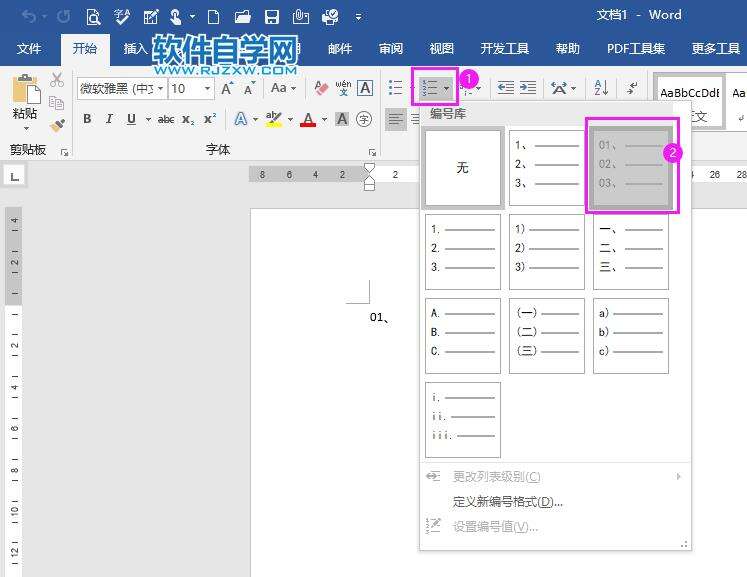
Task: Create a new blank document icon
Action: point(214,17)
